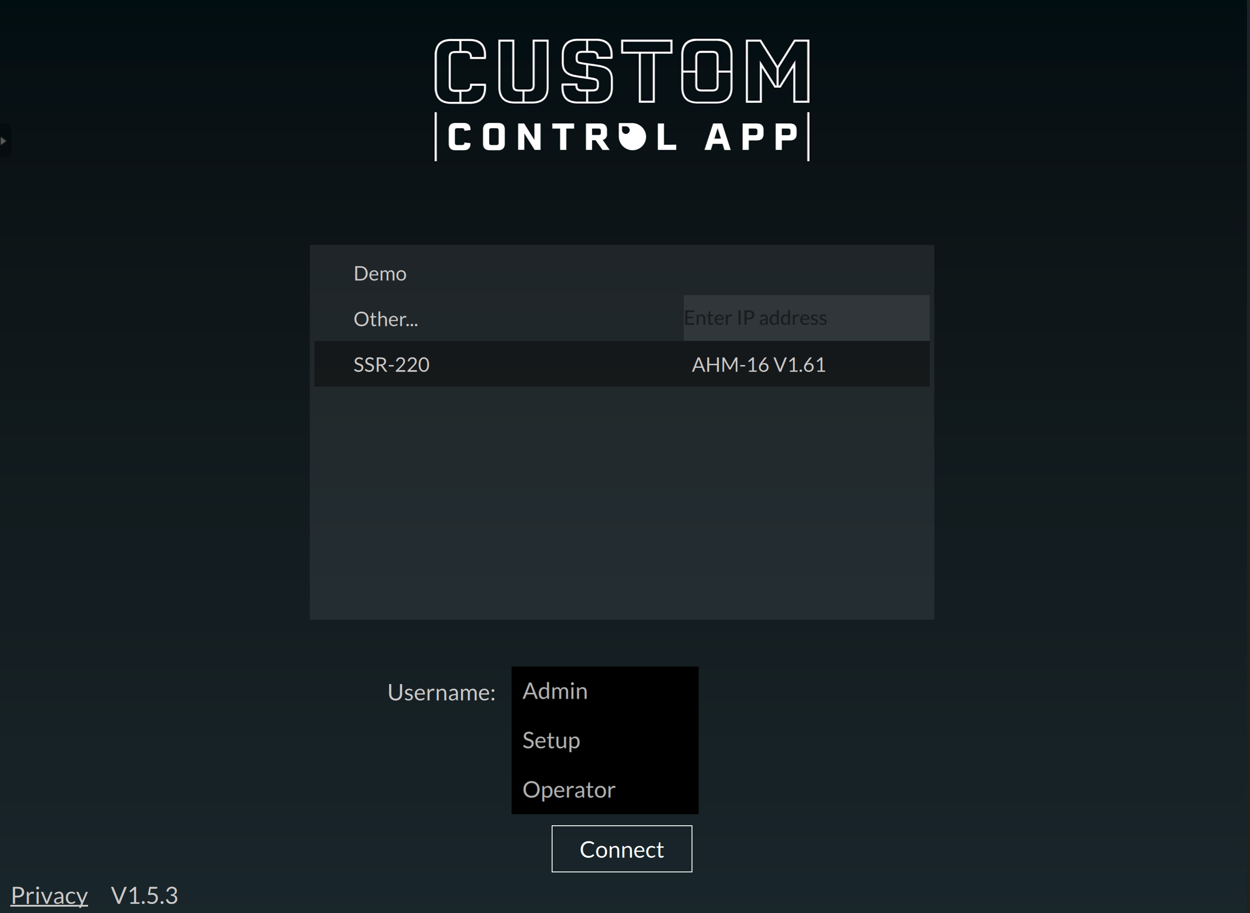The width and height of the screenshot is (1250, 913).
Task: Select the Demo entry in device list
Action: 380,273
